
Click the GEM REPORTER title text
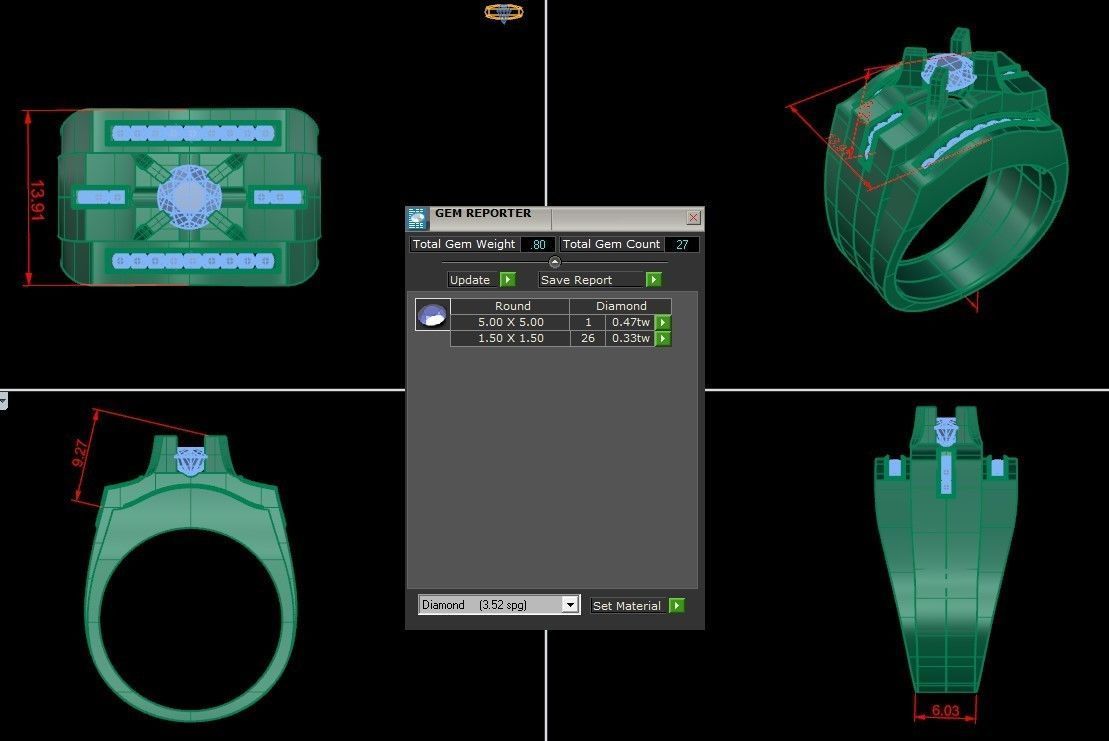483,214
